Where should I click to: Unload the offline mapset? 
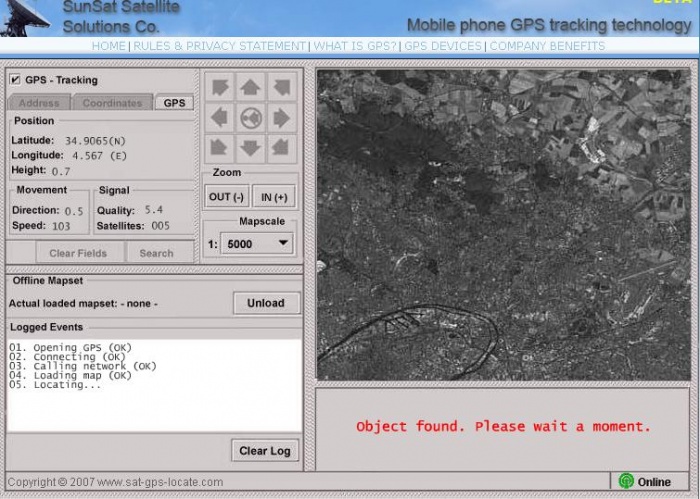[266, 303]
